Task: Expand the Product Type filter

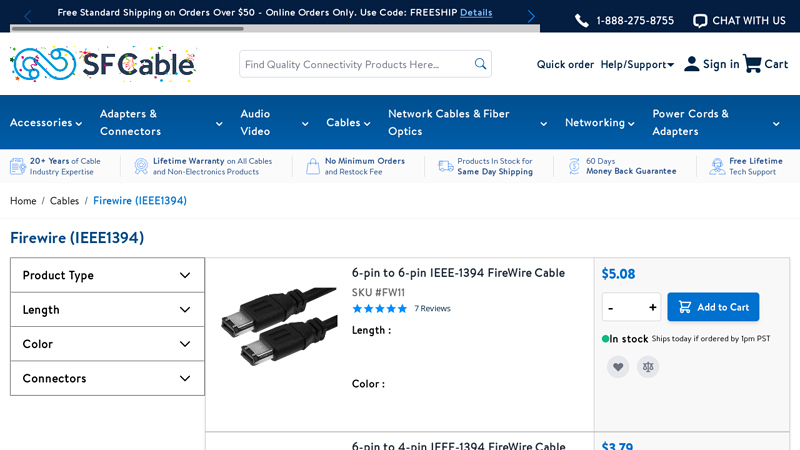Action: click(x=107, y=275)
